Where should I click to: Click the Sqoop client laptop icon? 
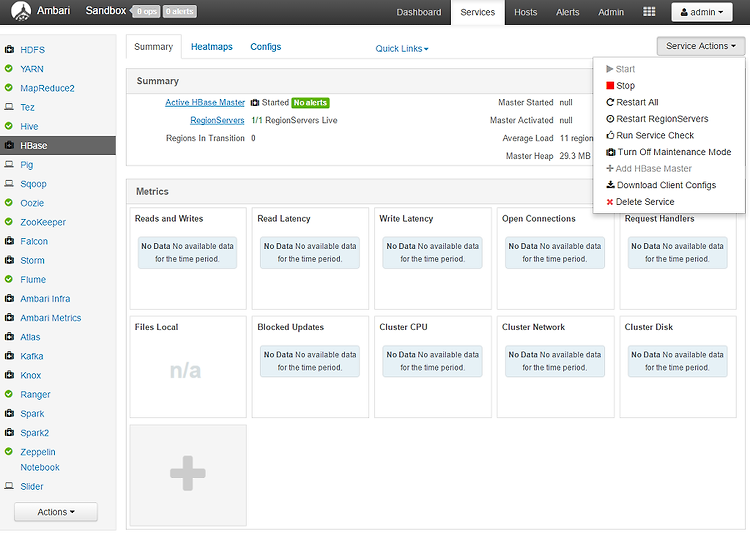(9, 183)
